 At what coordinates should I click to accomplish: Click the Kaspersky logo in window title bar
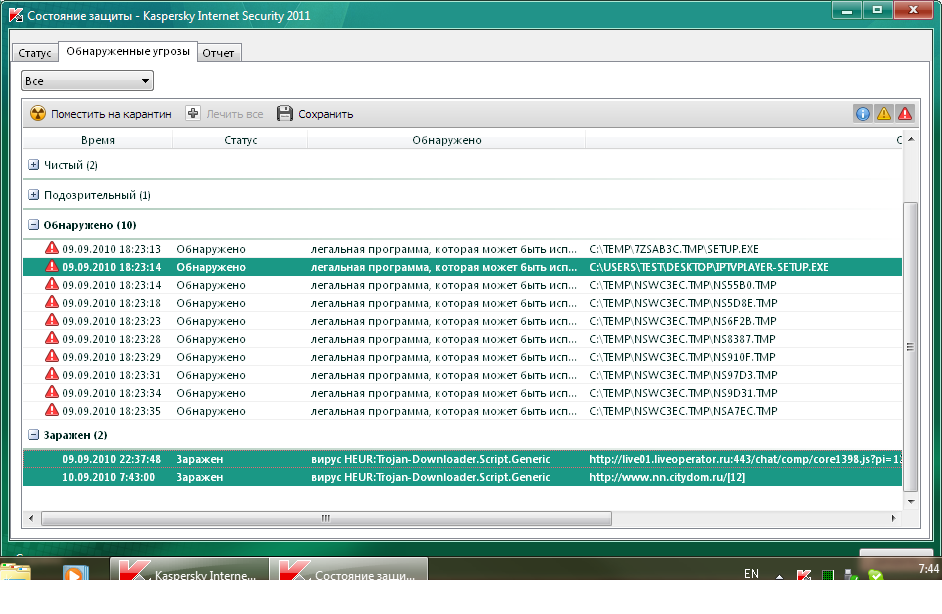point(14,16)
